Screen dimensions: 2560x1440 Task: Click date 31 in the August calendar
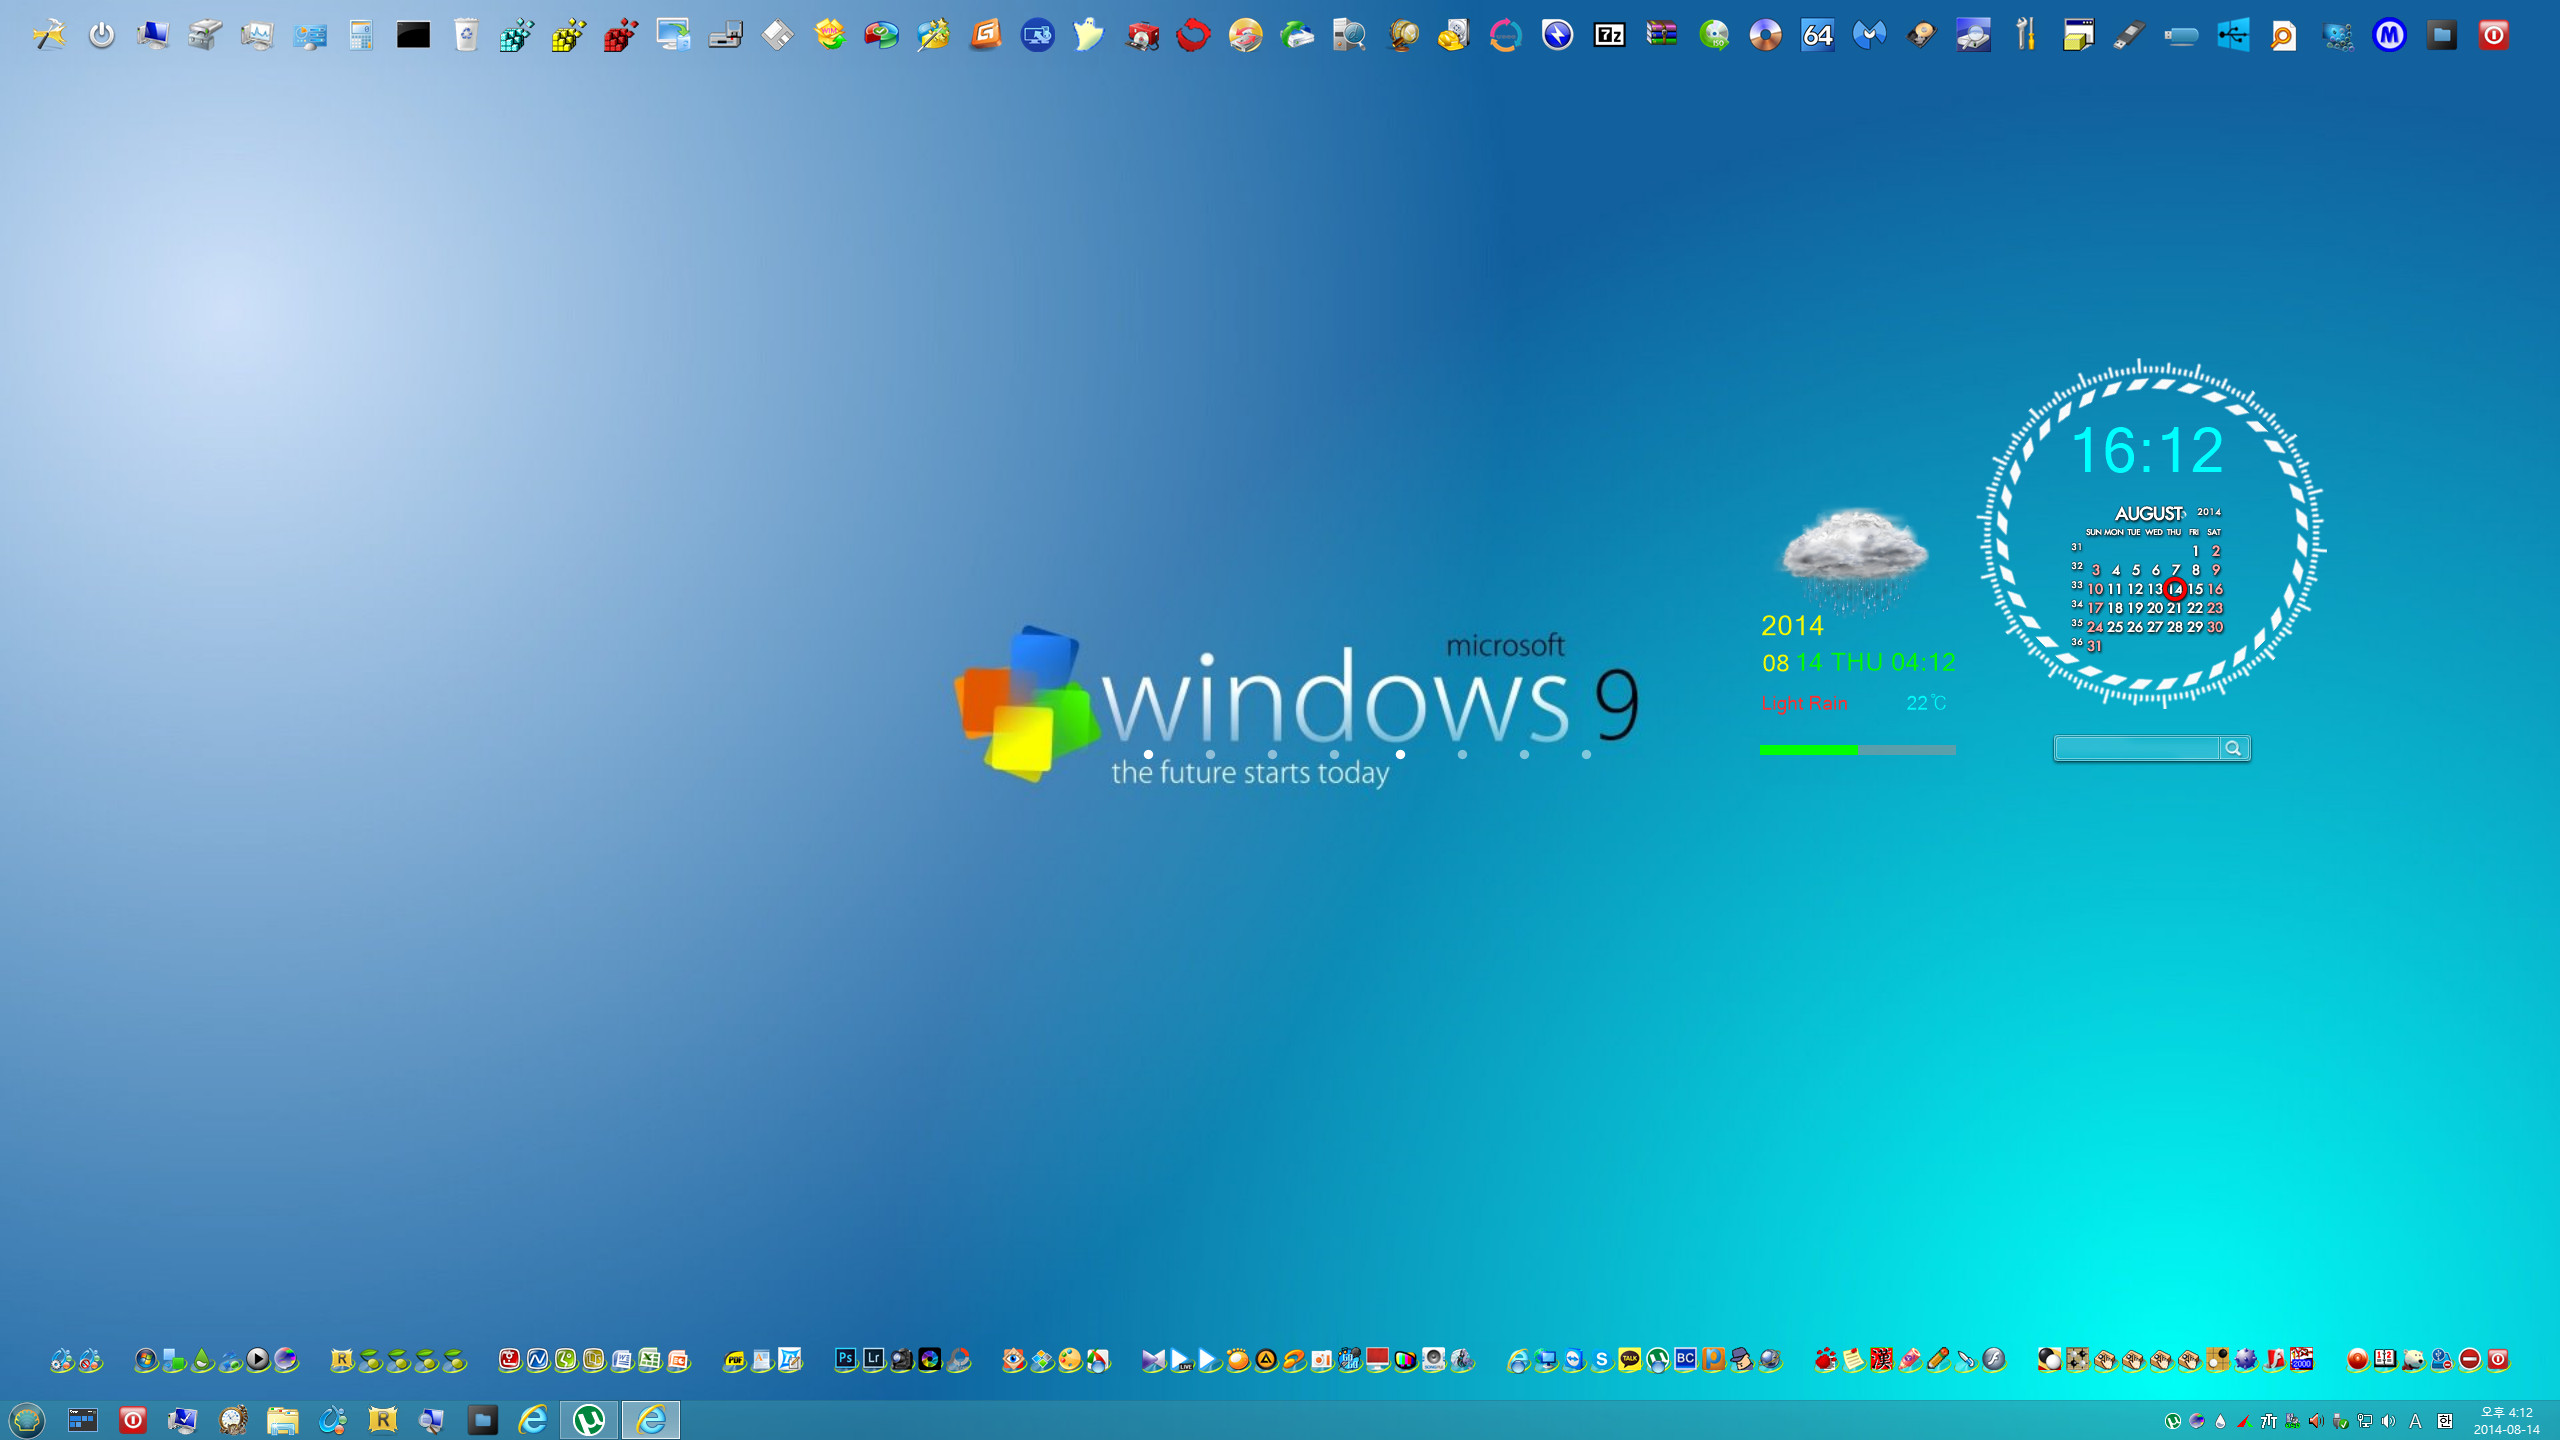(x=2095, y=646)
